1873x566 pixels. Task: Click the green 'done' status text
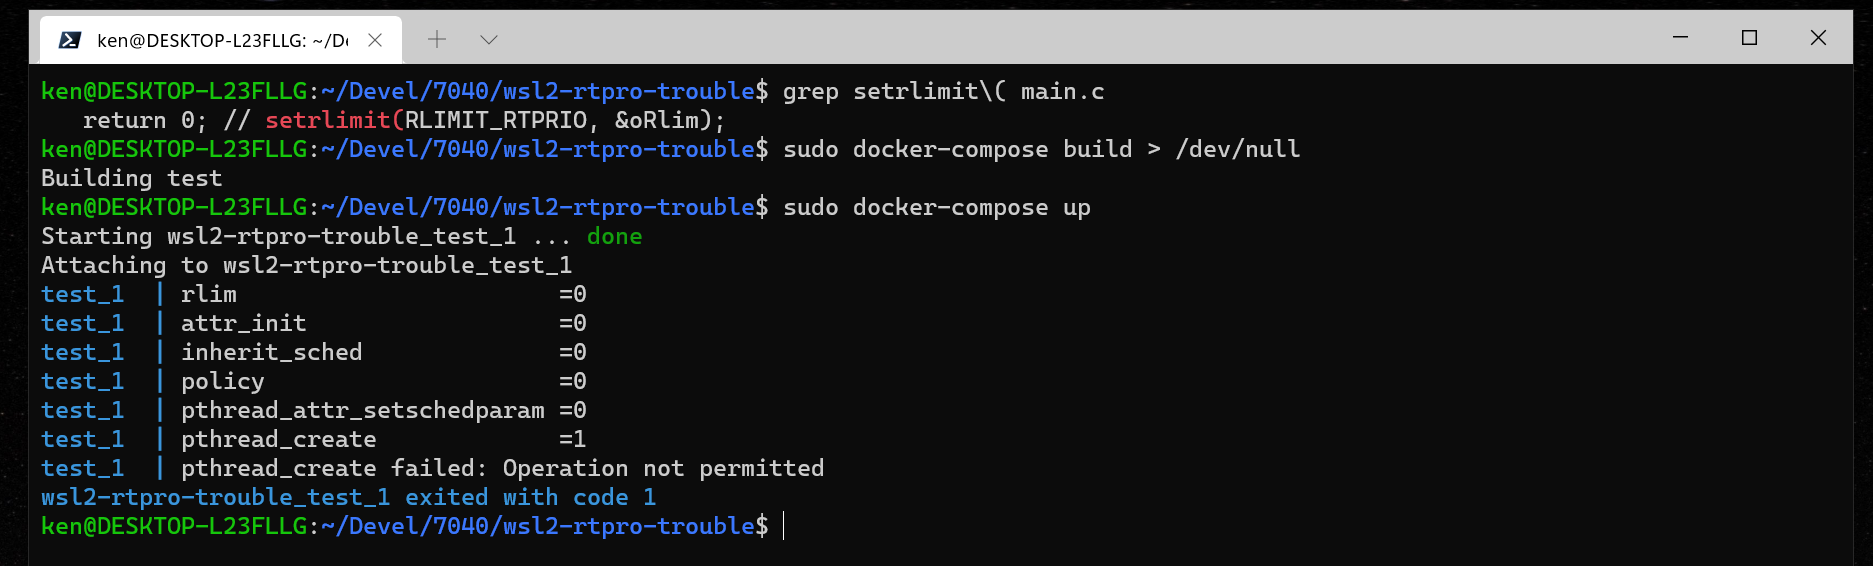pyautogui.click(x=614, y=236)
